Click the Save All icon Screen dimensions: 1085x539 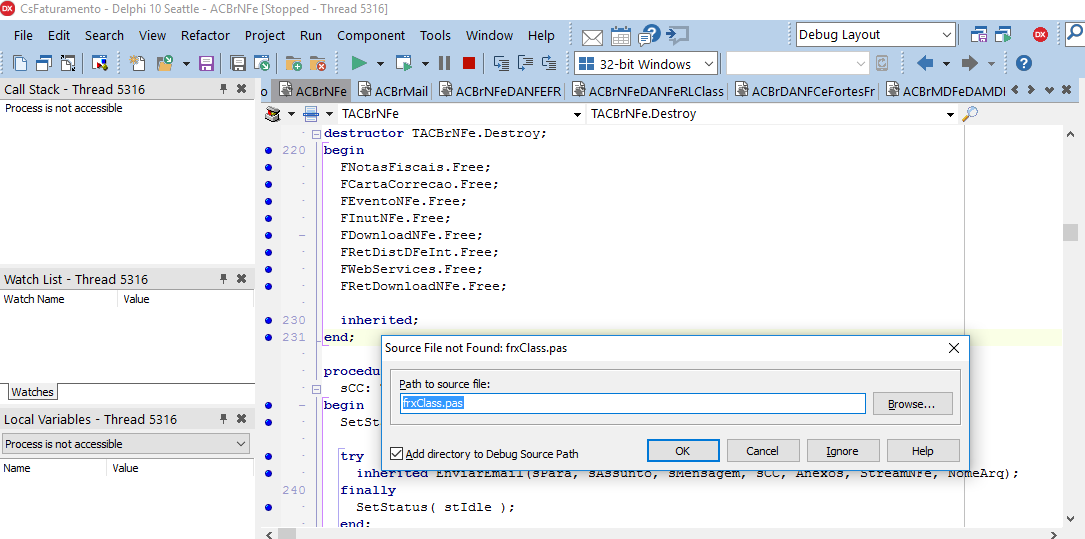tap(238, 64)
